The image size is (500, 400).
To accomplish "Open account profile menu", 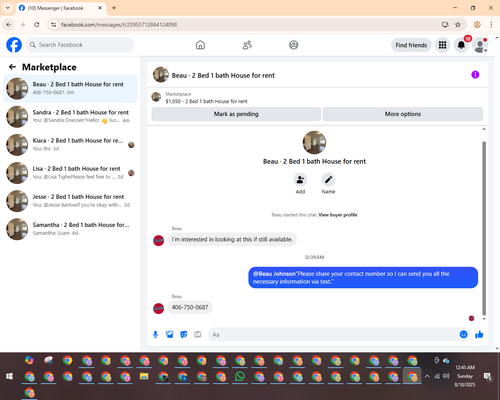I will pyautogui.click(x=480, y=45).
